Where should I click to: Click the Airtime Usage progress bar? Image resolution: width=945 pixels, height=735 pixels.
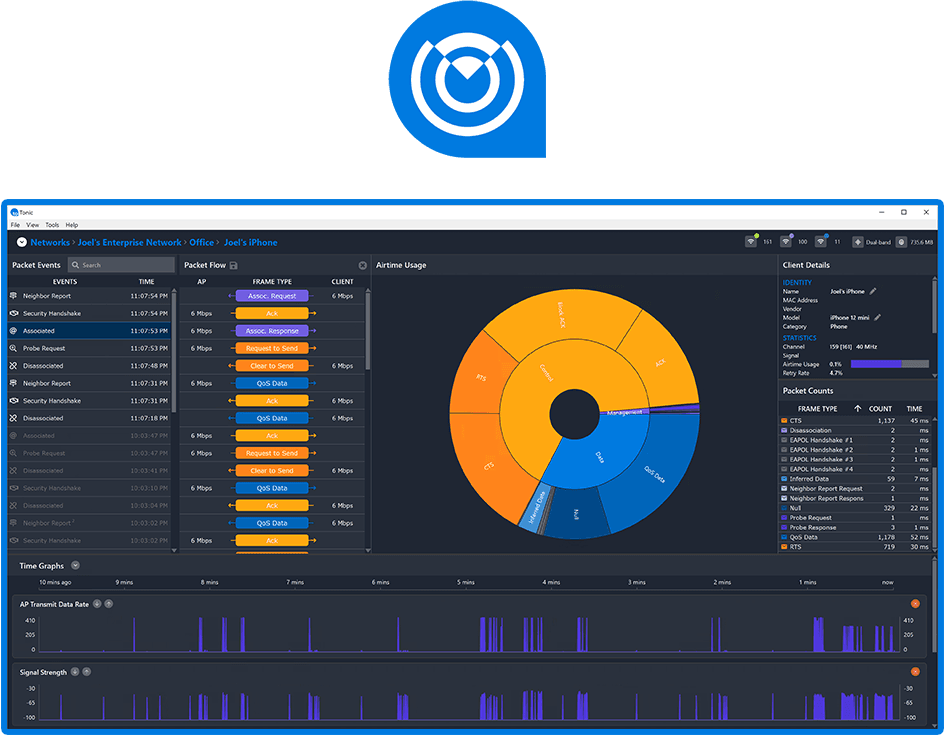(x=890, y=363)
